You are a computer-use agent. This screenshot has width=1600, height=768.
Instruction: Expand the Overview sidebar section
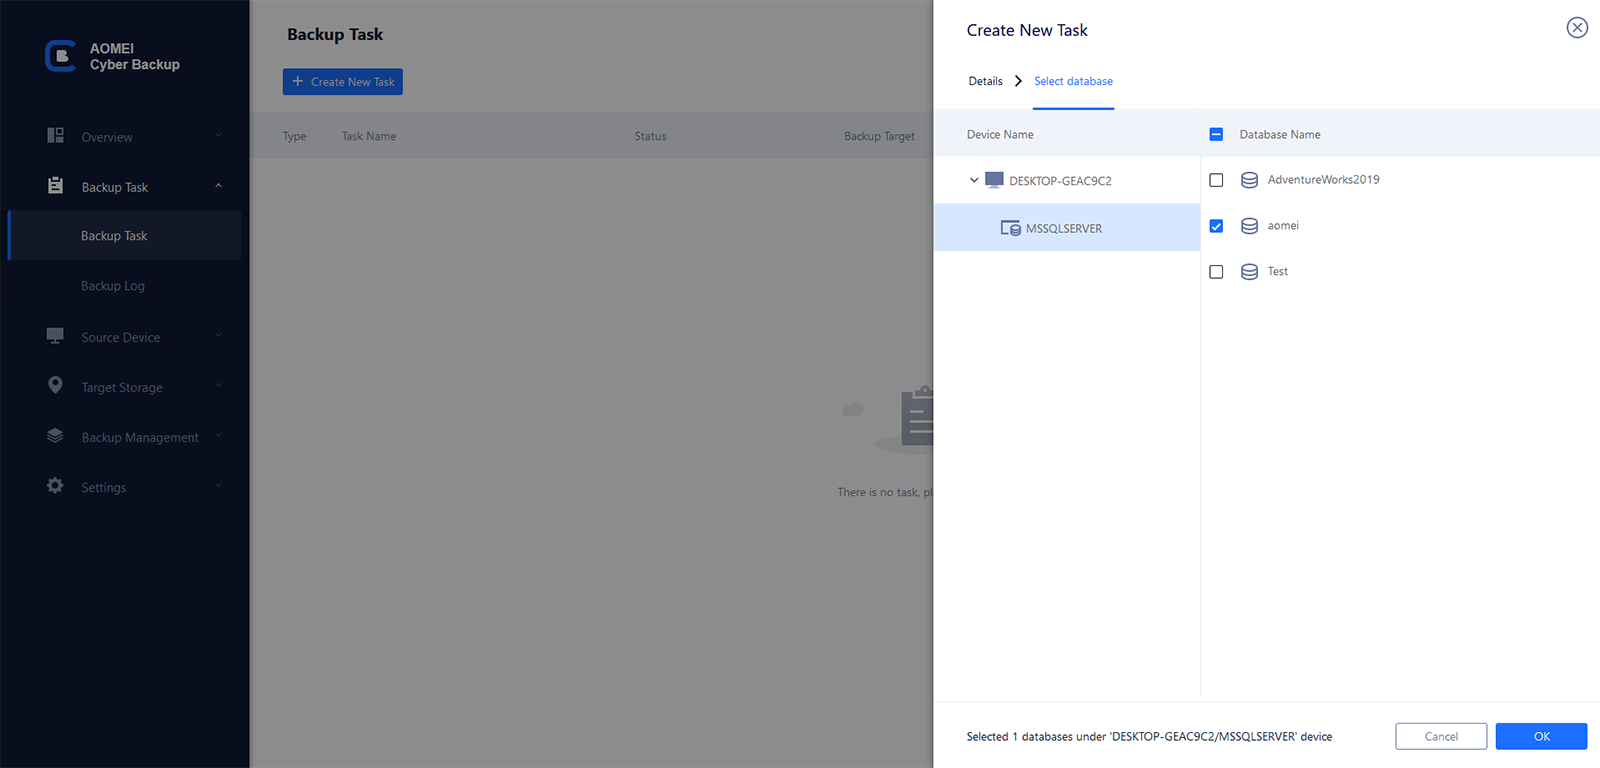click(x=218, y=136)
